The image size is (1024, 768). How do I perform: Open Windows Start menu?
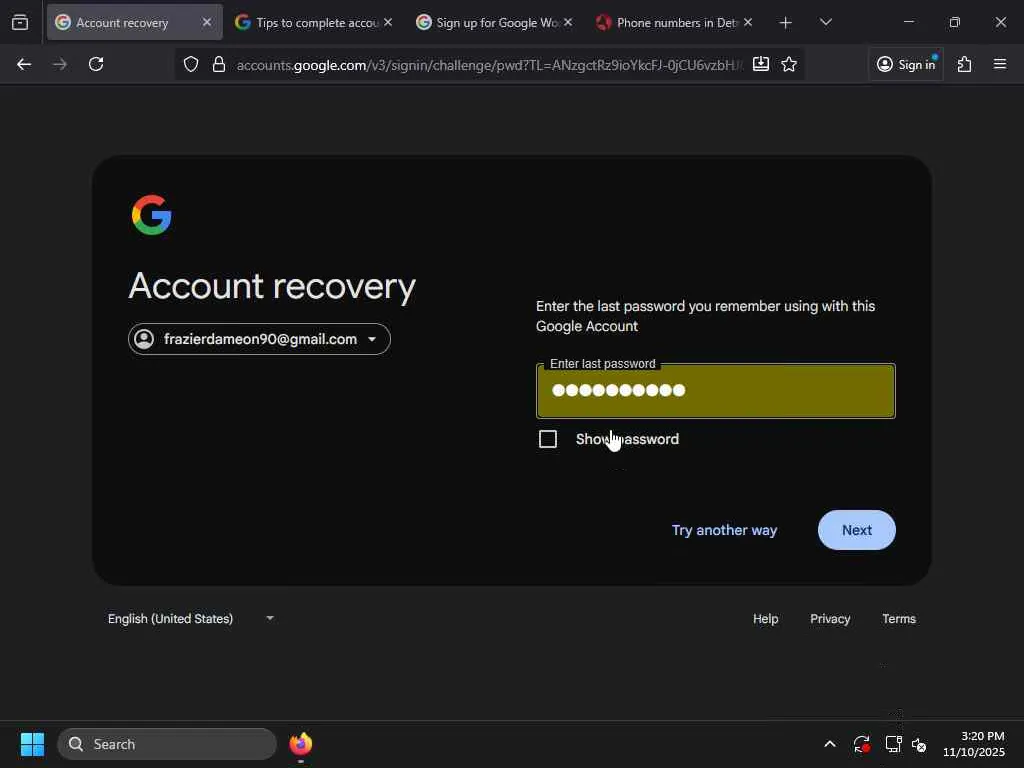pos(32,744)
